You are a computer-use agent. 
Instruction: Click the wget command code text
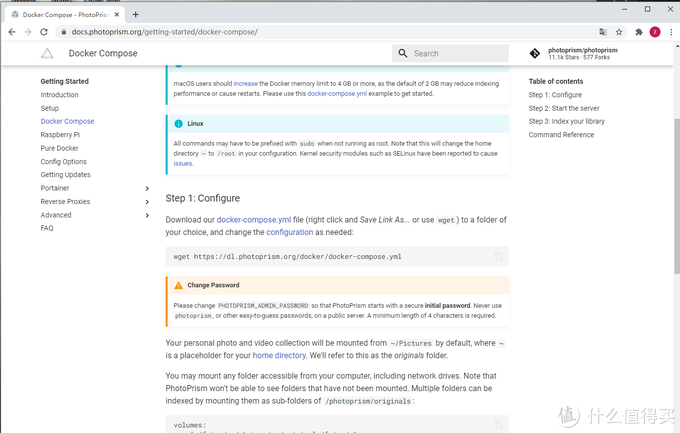[287, 256]
